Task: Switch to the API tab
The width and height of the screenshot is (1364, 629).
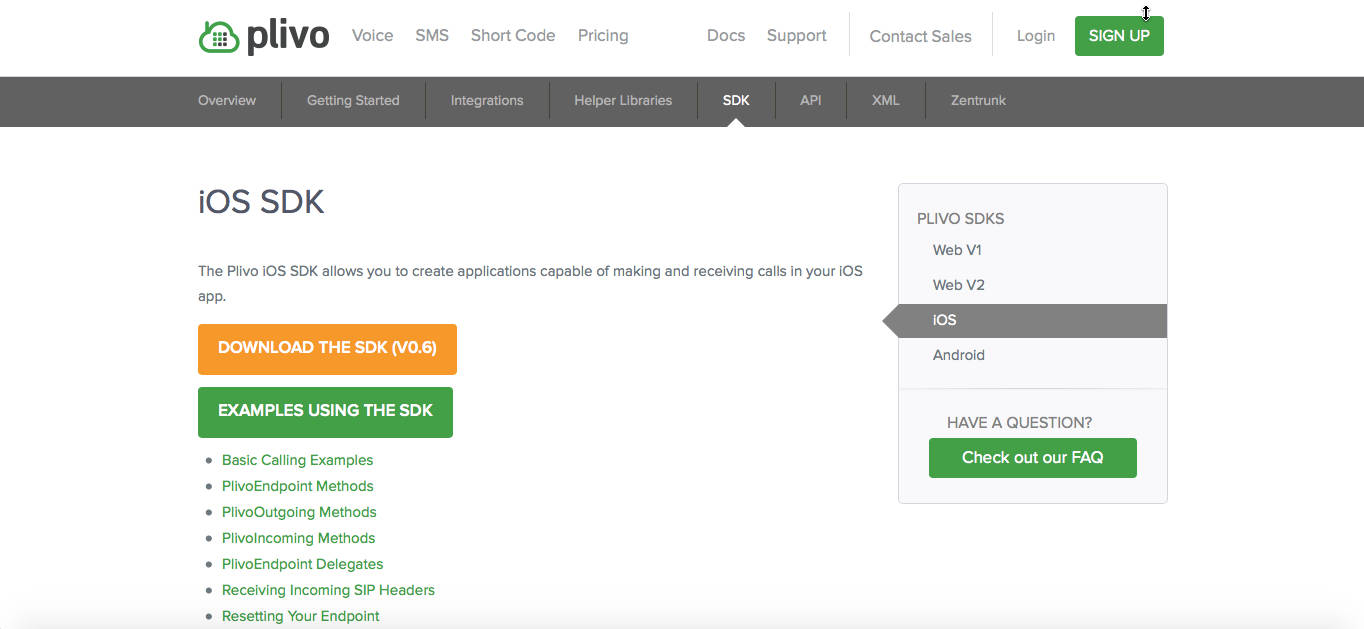Action: pos(810,100)
